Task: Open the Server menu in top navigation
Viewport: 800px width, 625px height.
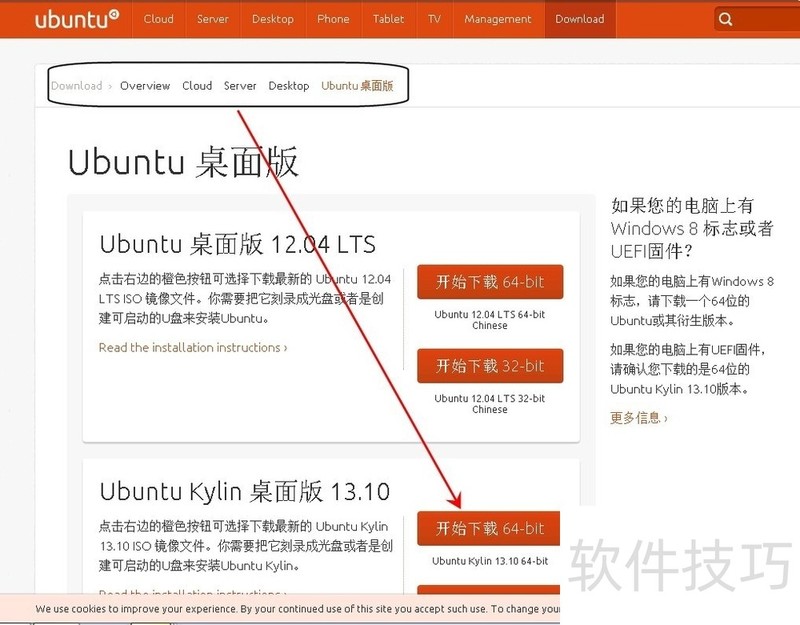Action: pos(213,19)
